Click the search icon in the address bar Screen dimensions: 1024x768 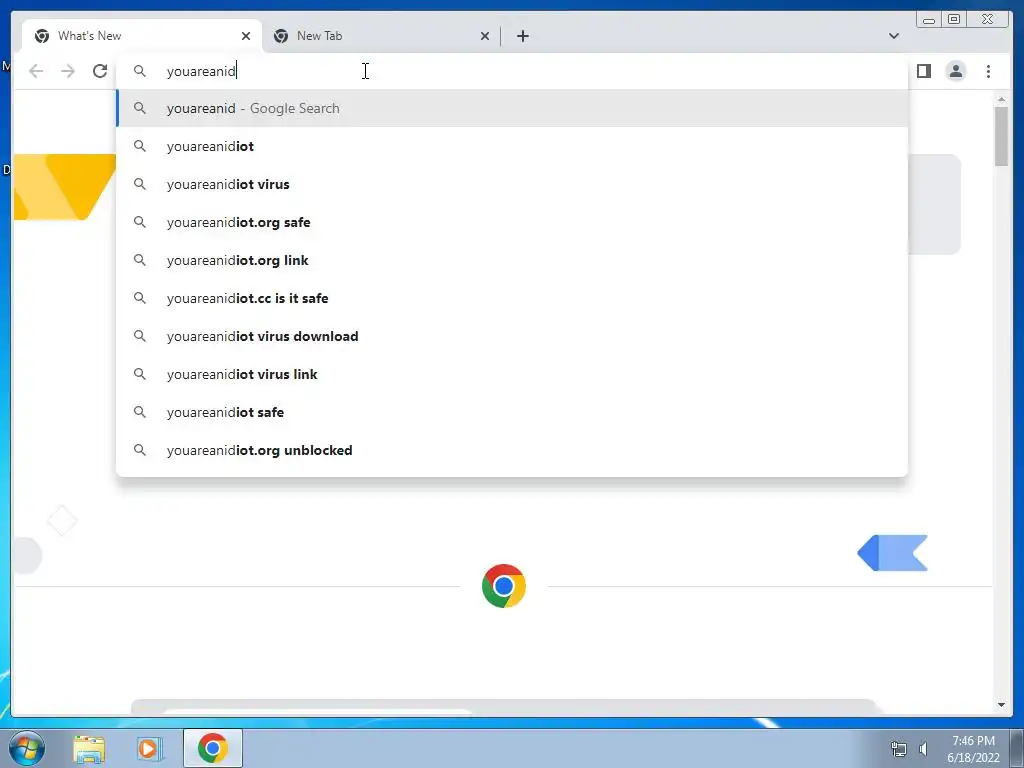coord(140,71)
